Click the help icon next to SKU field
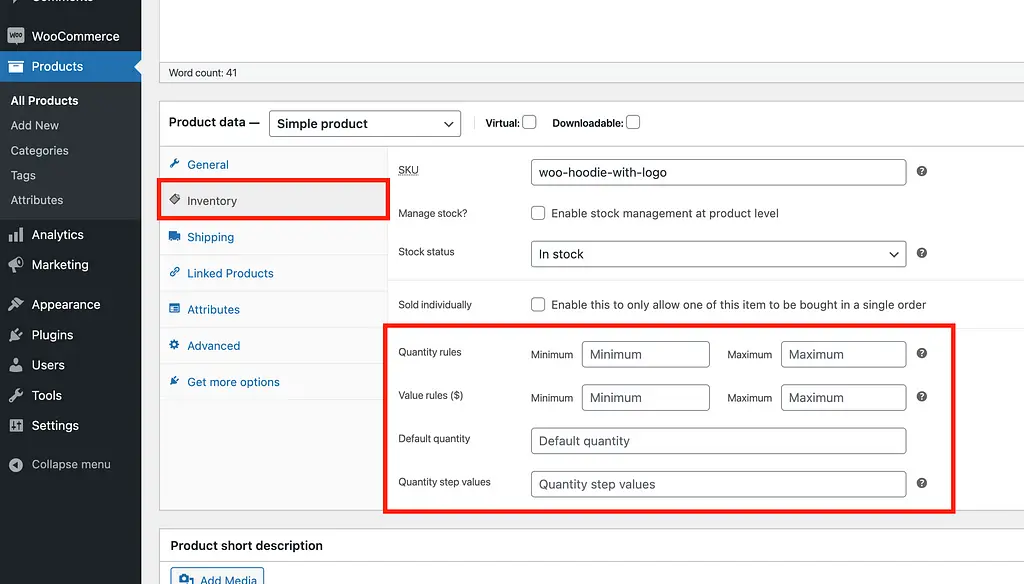 pos(921,171)
